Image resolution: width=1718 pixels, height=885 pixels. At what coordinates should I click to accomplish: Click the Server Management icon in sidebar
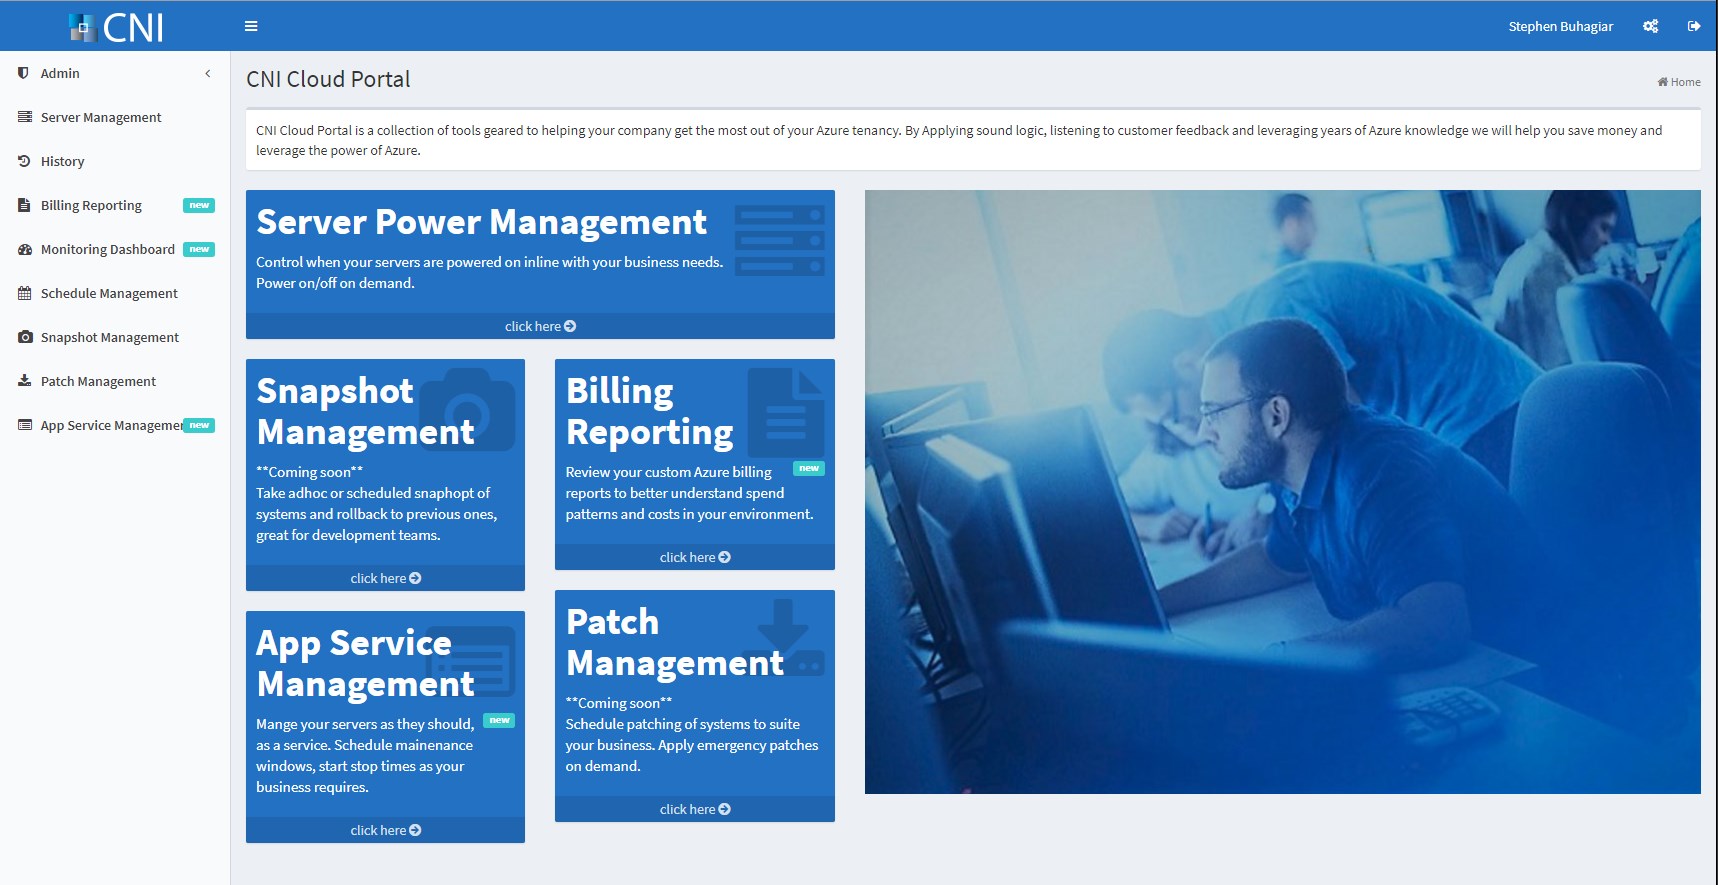[25, 117]
